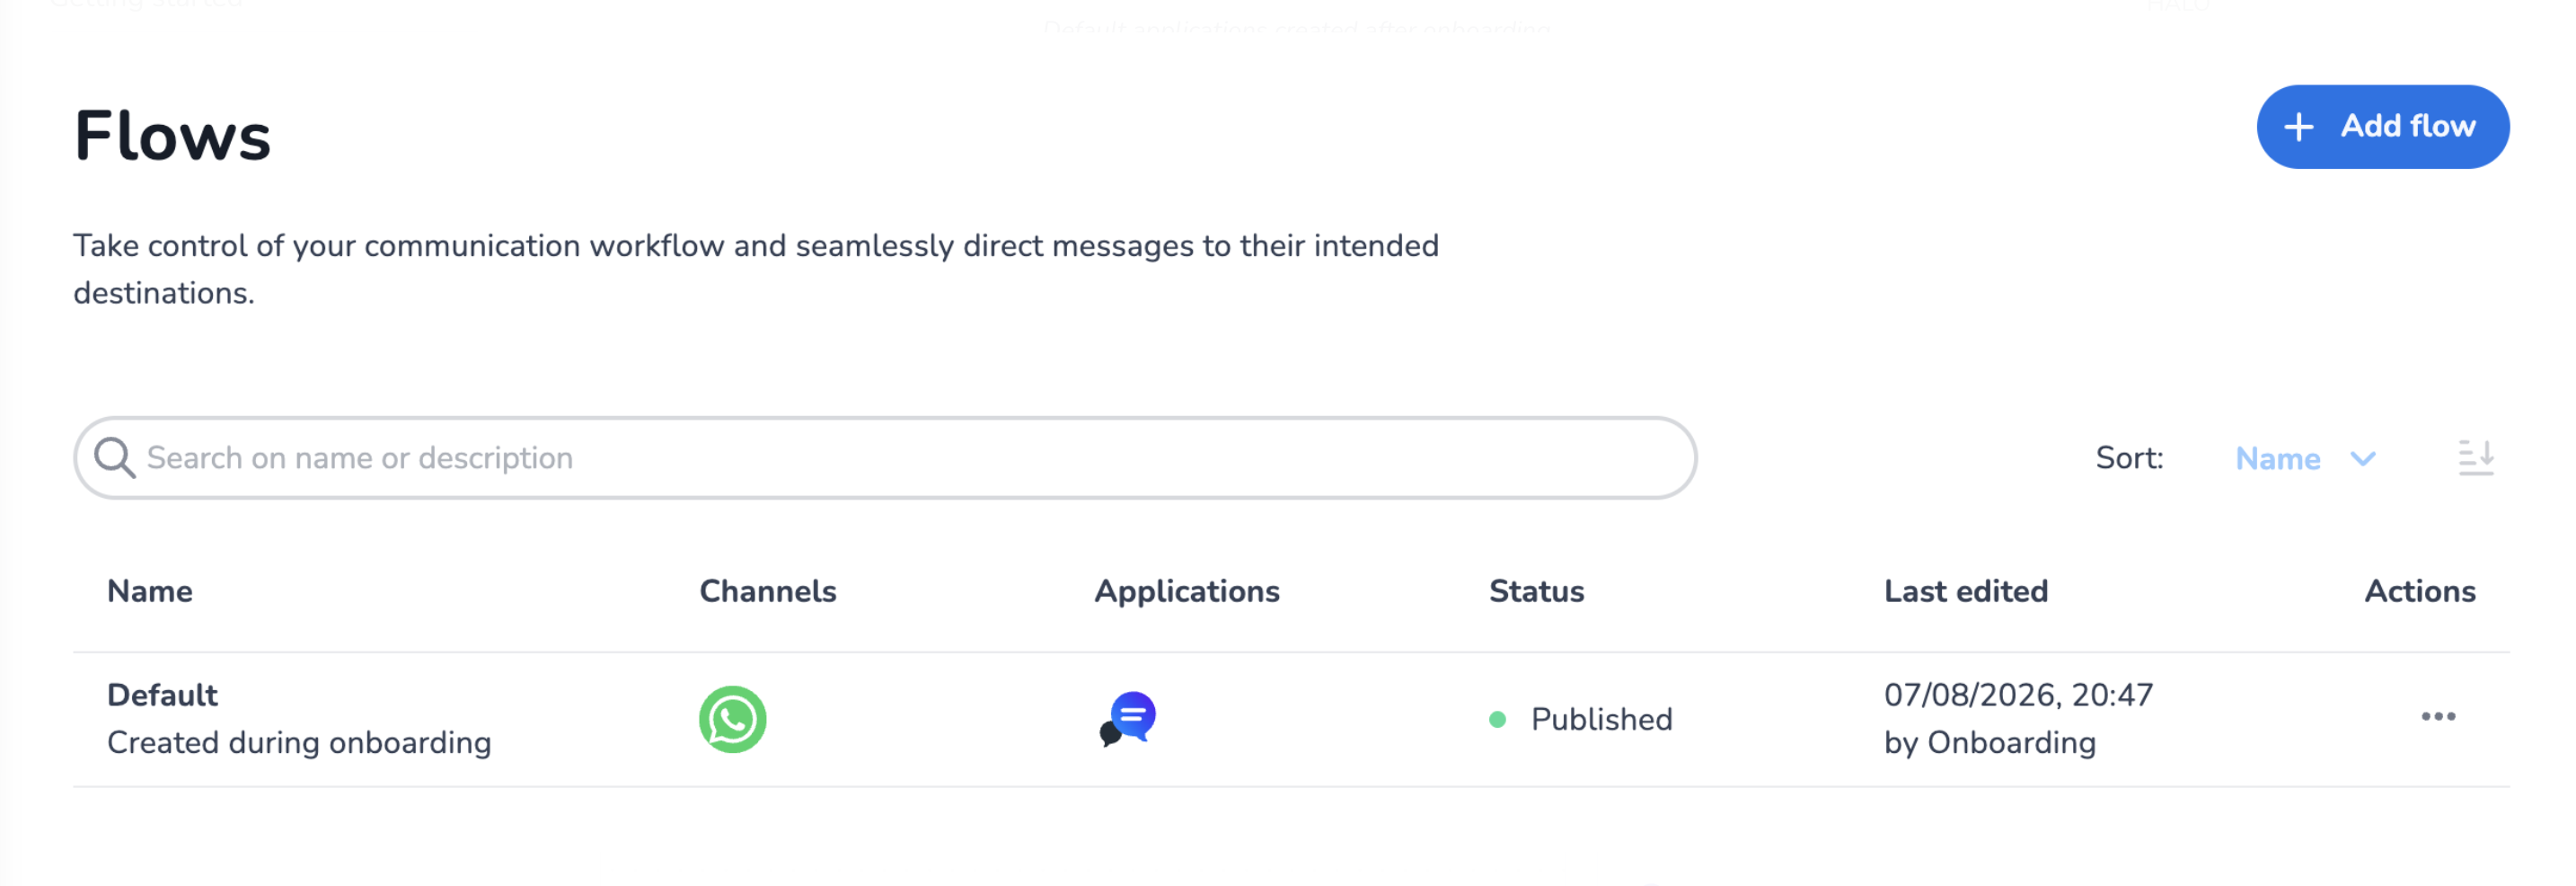
Task: Click the Status column header
Action: (1536, 591)
